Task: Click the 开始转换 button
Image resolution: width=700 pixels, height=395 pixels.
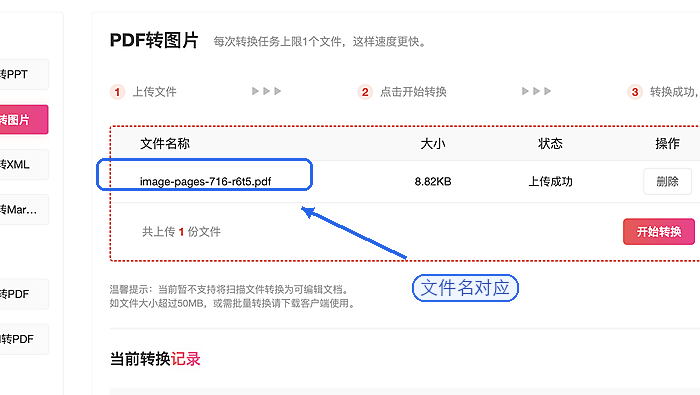Action: click(658, 232)
